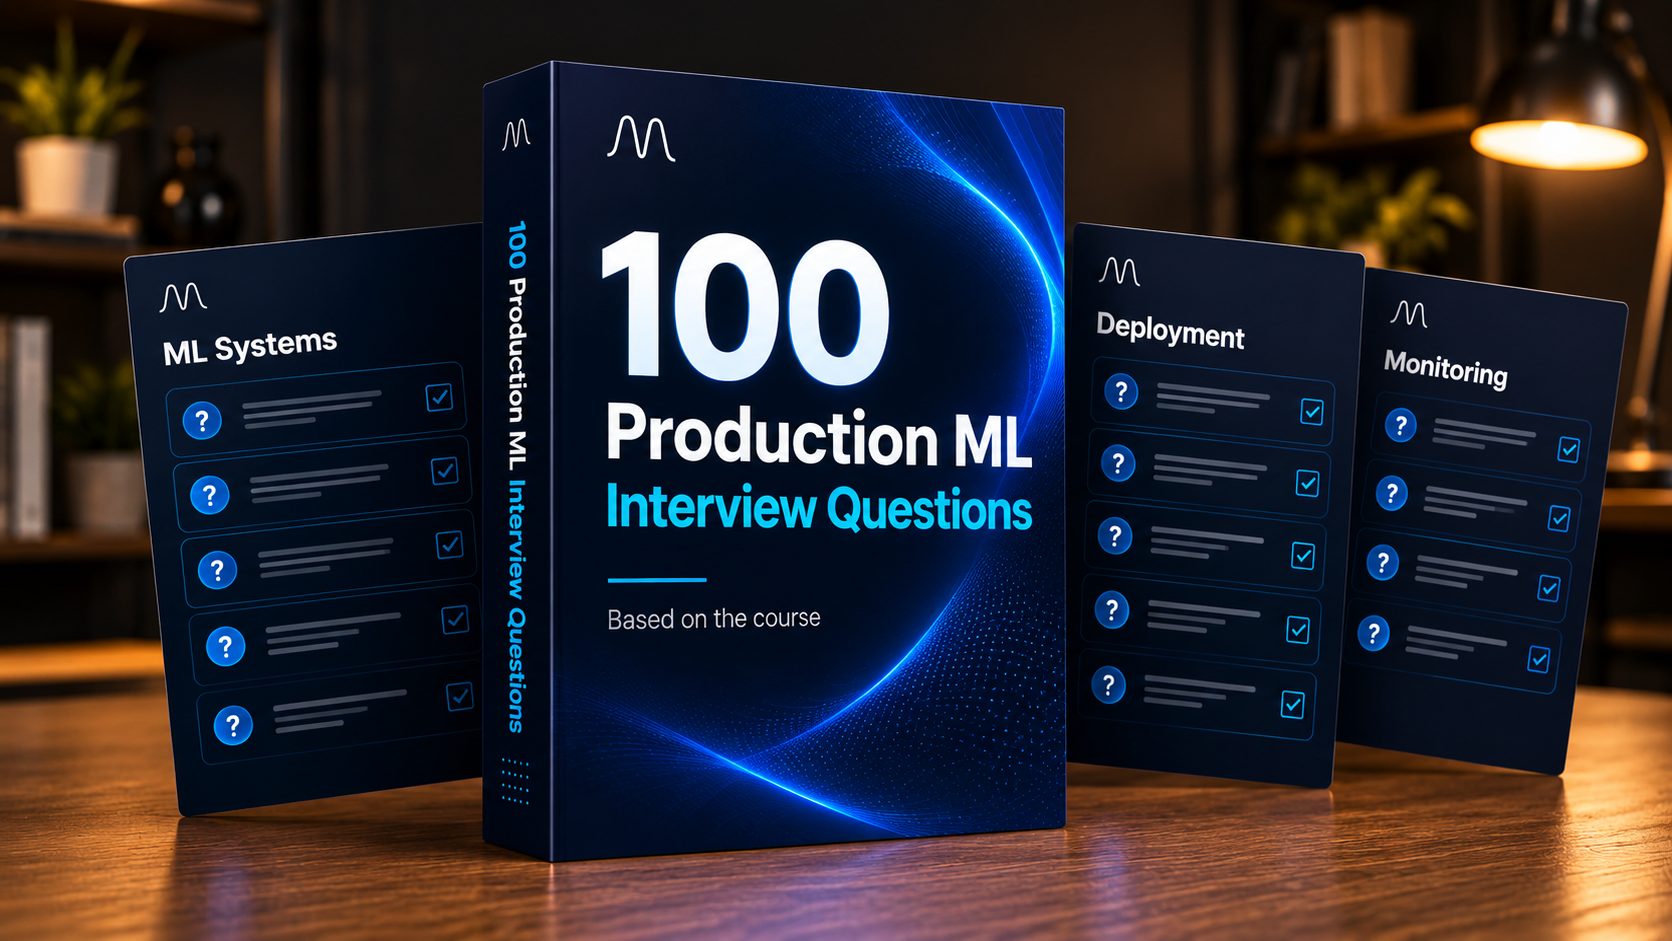This screenshot has width=1672, height=941.
Task: Select the topmost question mark icon under Deployment
Action: point(1121,391)
